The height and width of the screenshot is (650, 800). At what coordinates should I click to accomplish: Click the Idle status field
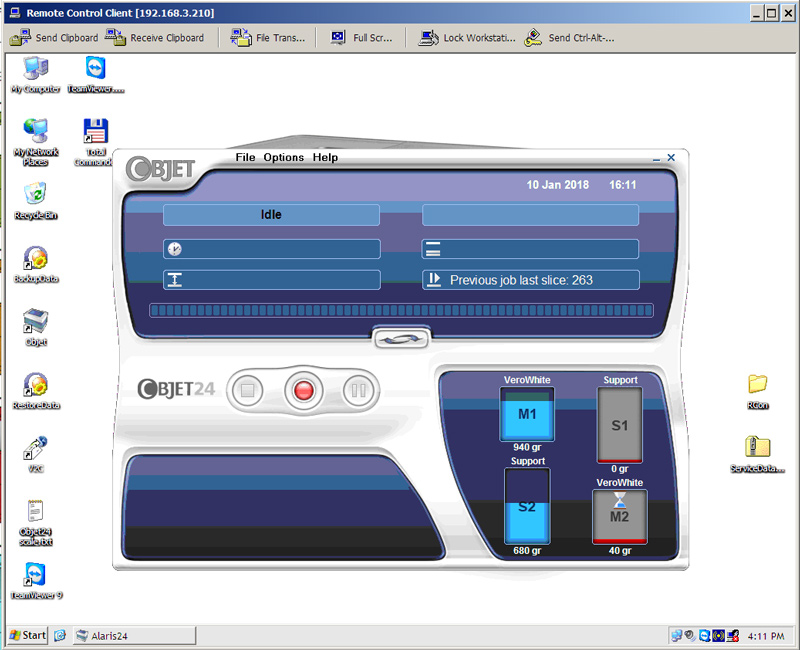click(x=271, y=215)
